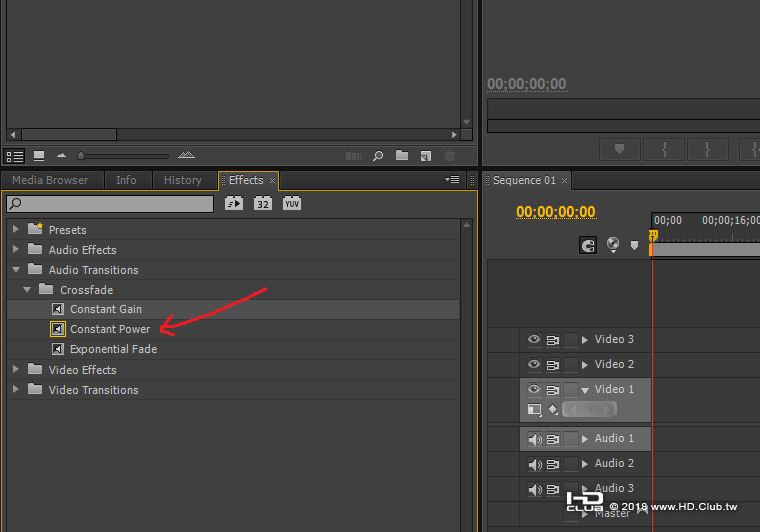Viewport: 760px width, 532px height.
Task: Expand the Video Transitions folder
Action: [x=16, y=389]
